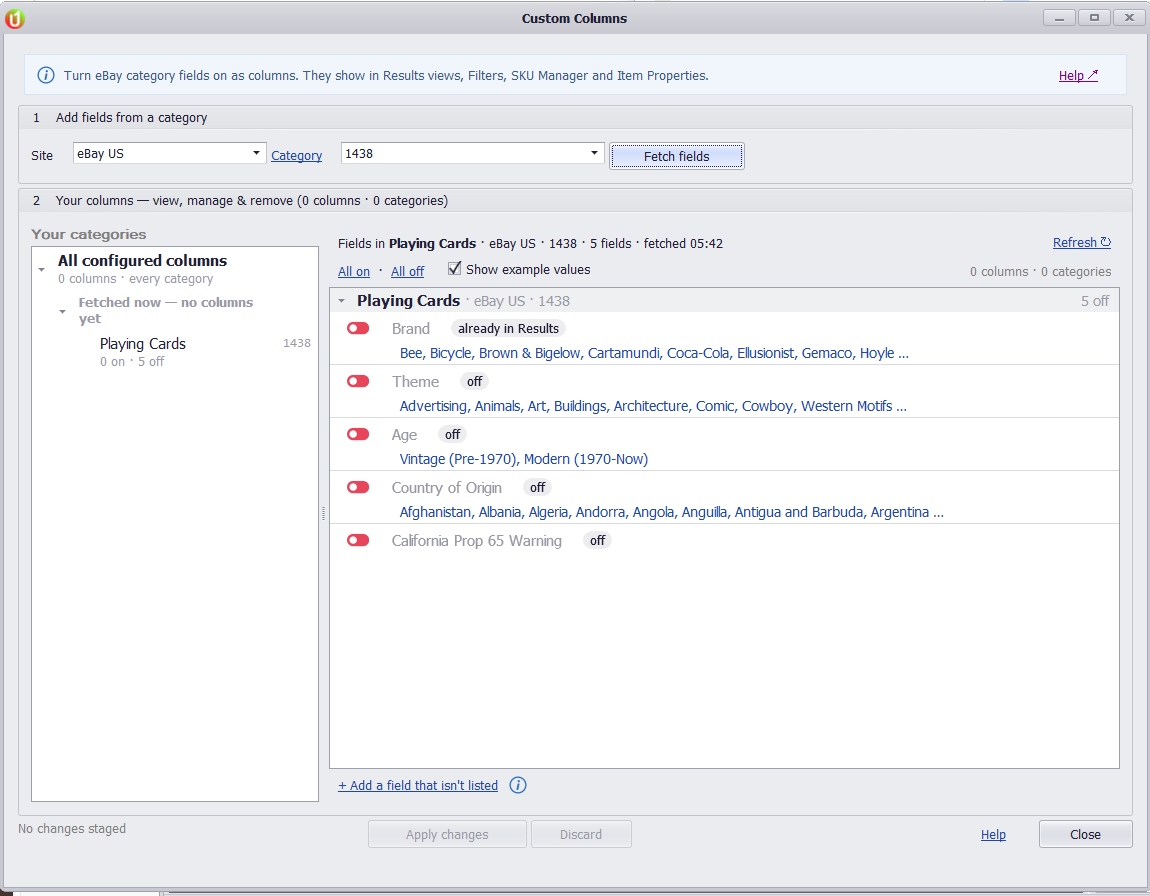
Task: Collapse the Fetched now group
Action: tap(62, 312)
